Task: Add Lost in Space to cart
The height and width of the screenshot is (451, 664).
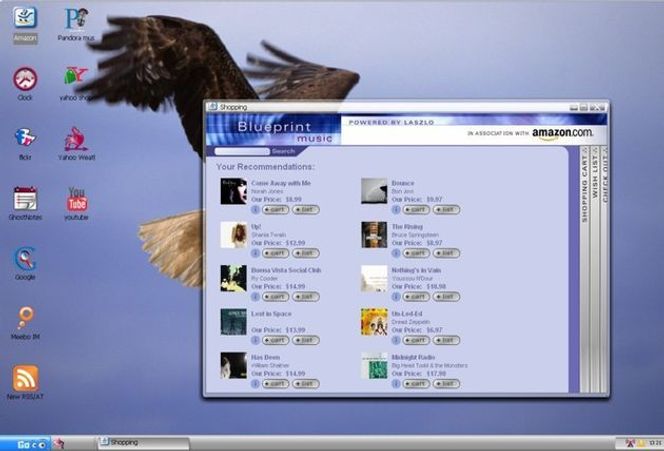Action: pos(275,340)
